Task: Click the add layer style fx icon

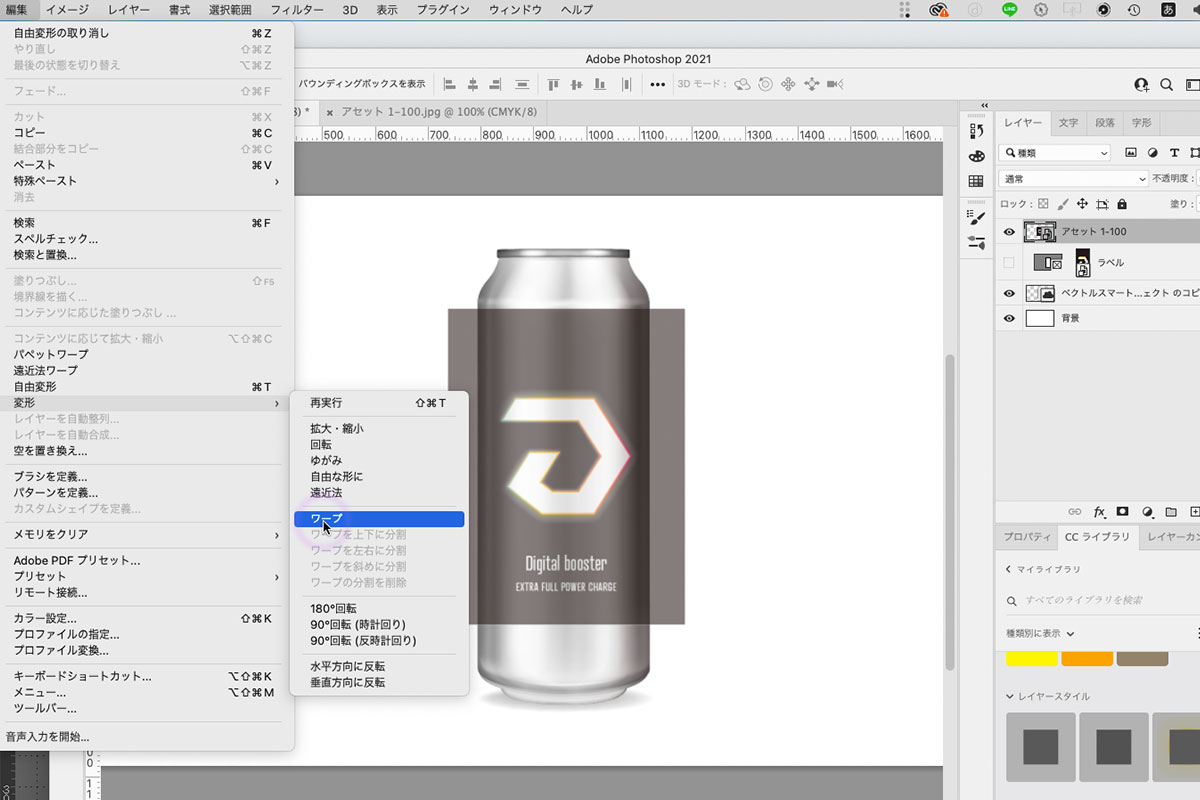Action: 1099,511
